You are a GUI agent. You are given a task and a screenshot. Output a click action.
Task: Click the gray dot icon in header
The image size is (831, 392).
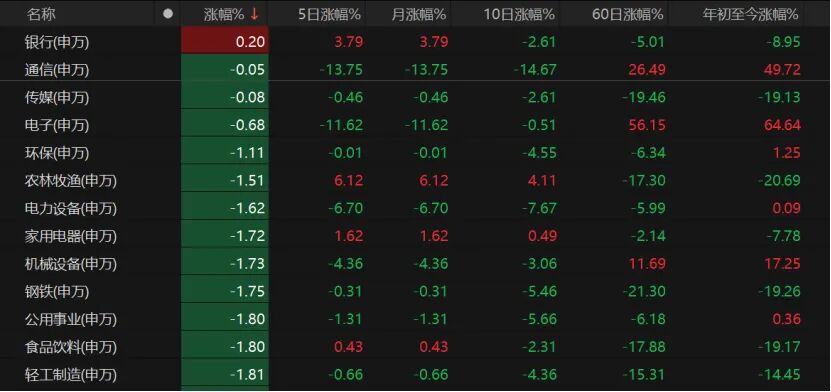coord(168,14)
